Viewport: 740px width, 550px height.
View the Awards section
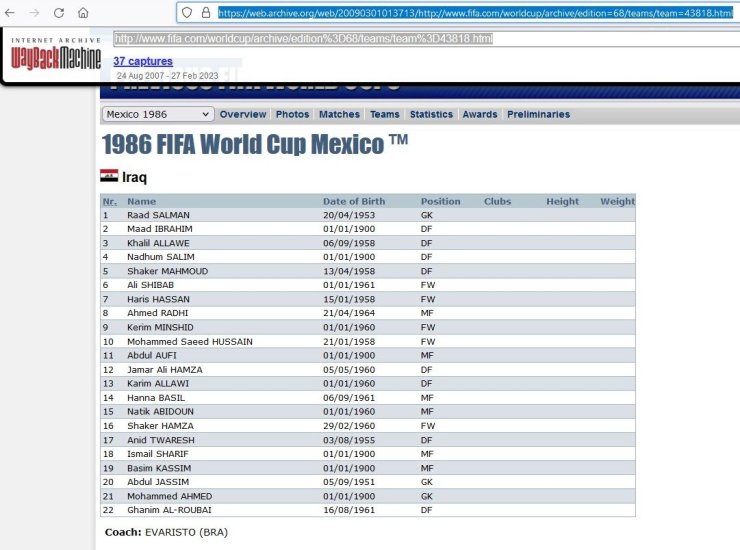479,114
